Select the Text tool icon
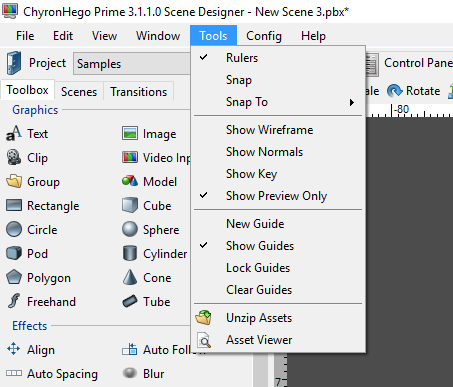Image resolution: width=453 pixels, height=387 pixels. (14, 134)
